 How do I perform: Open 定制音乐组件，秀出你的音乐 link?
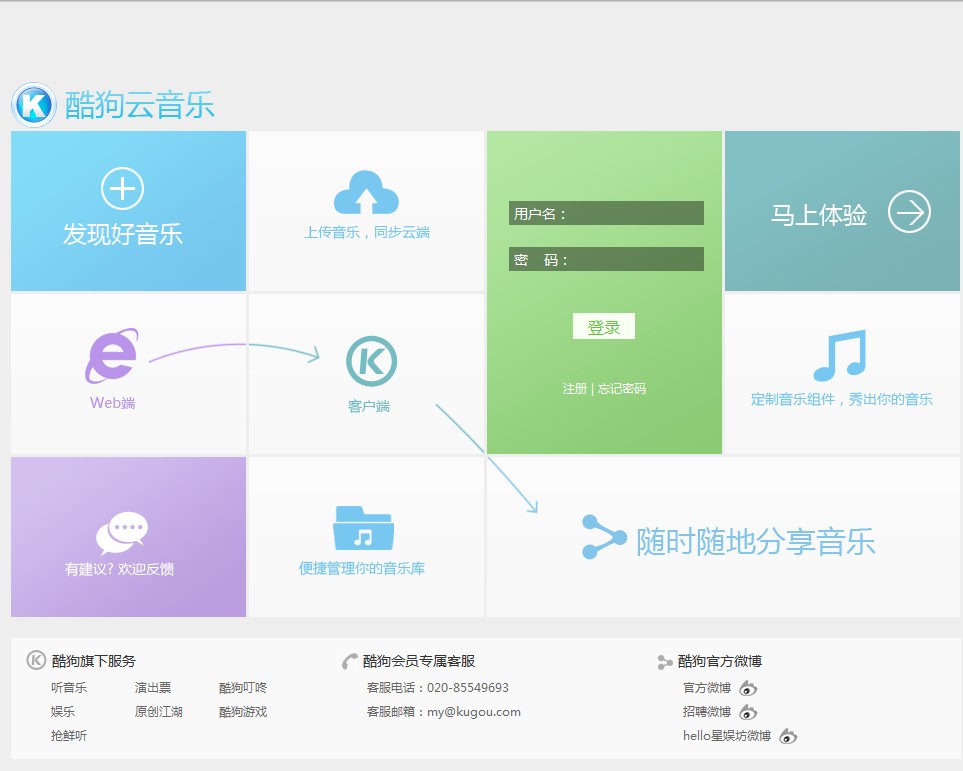841,399
